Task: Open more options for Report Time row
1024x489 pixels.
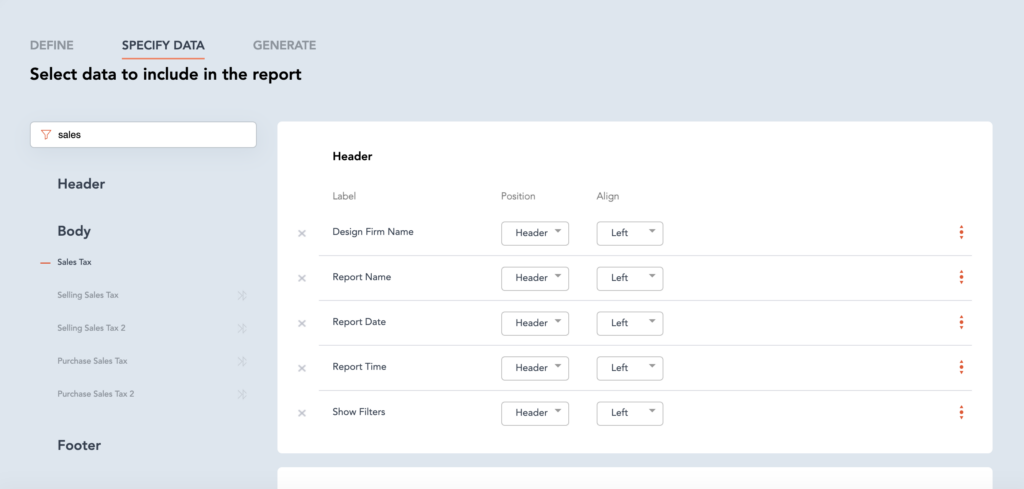Action: 961,367
